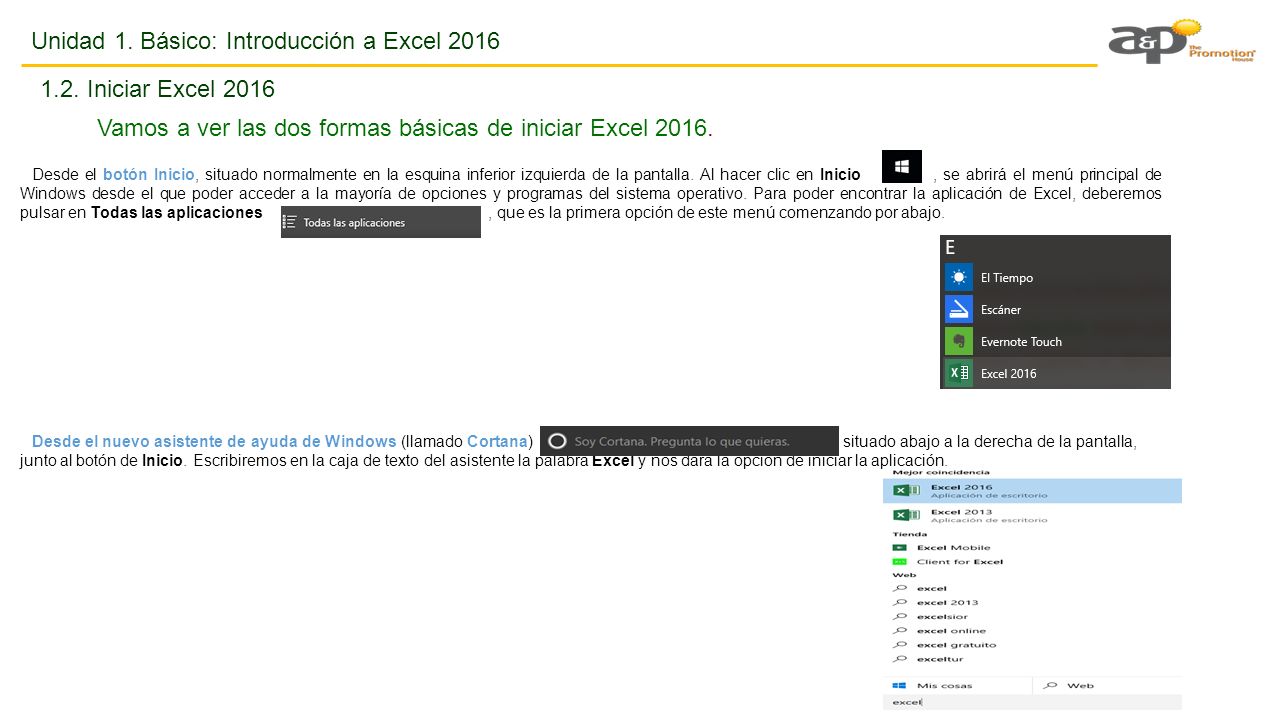Image resolution: width=1280 pixels, height=720 pixels.
Task: Click 'Desde el nuevo asistente de ayuda' text
Action: [x=214, y=442]
